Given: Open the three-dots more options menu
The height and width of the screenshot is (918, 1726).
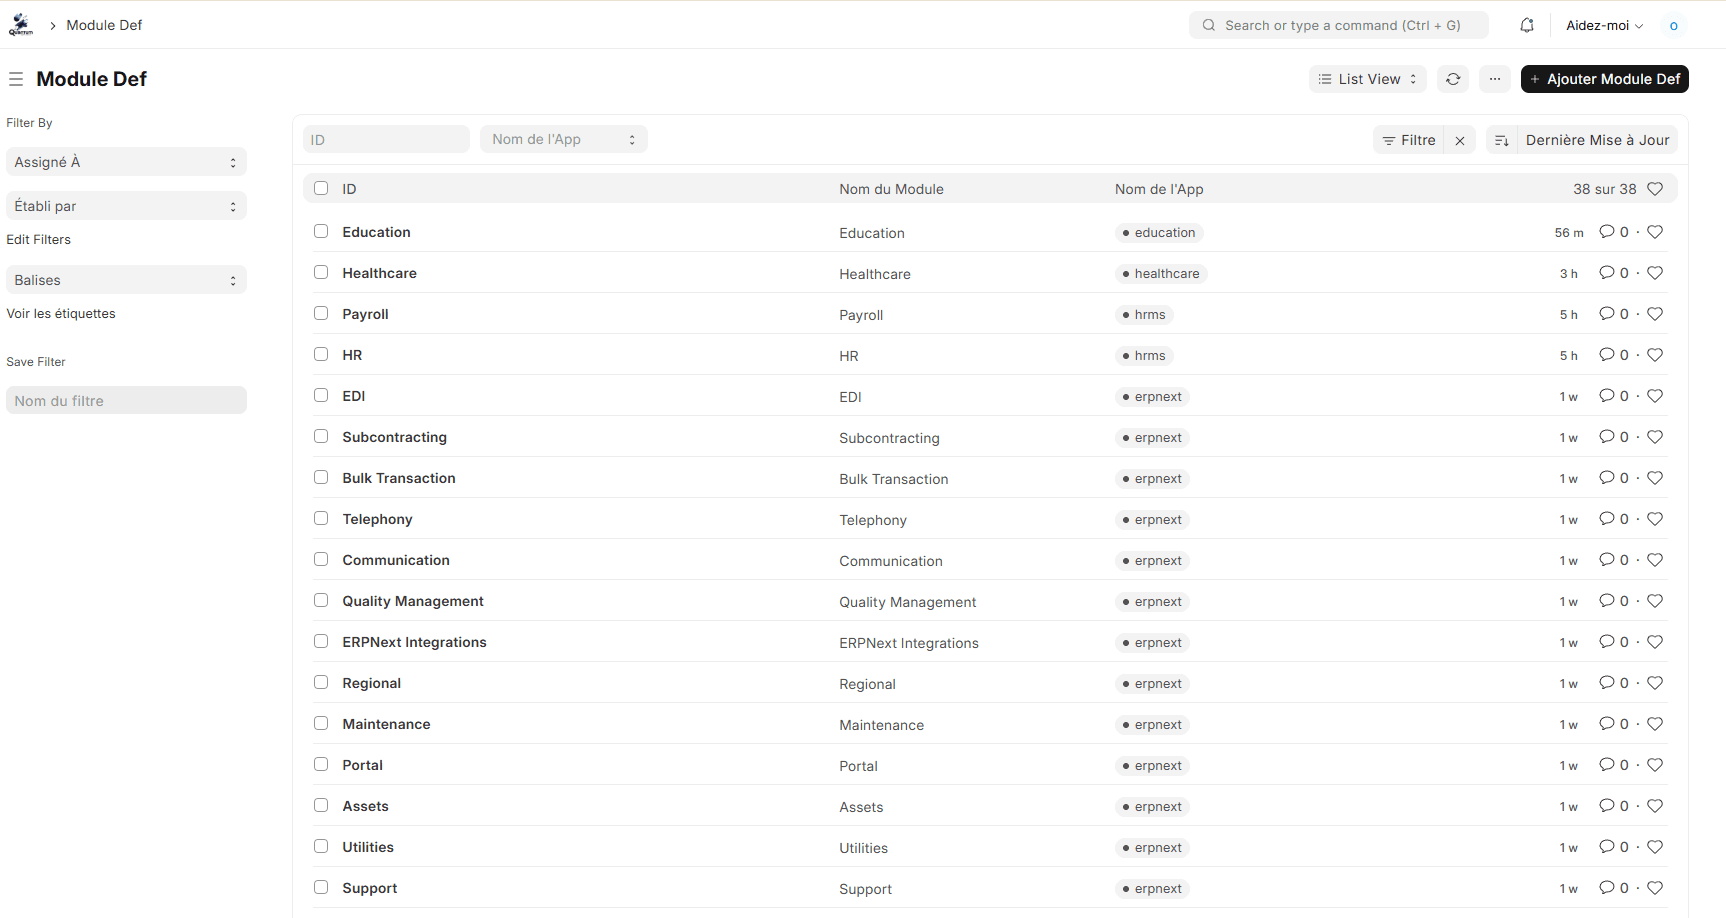Looking at the screenshot, I should [1495, 79].
